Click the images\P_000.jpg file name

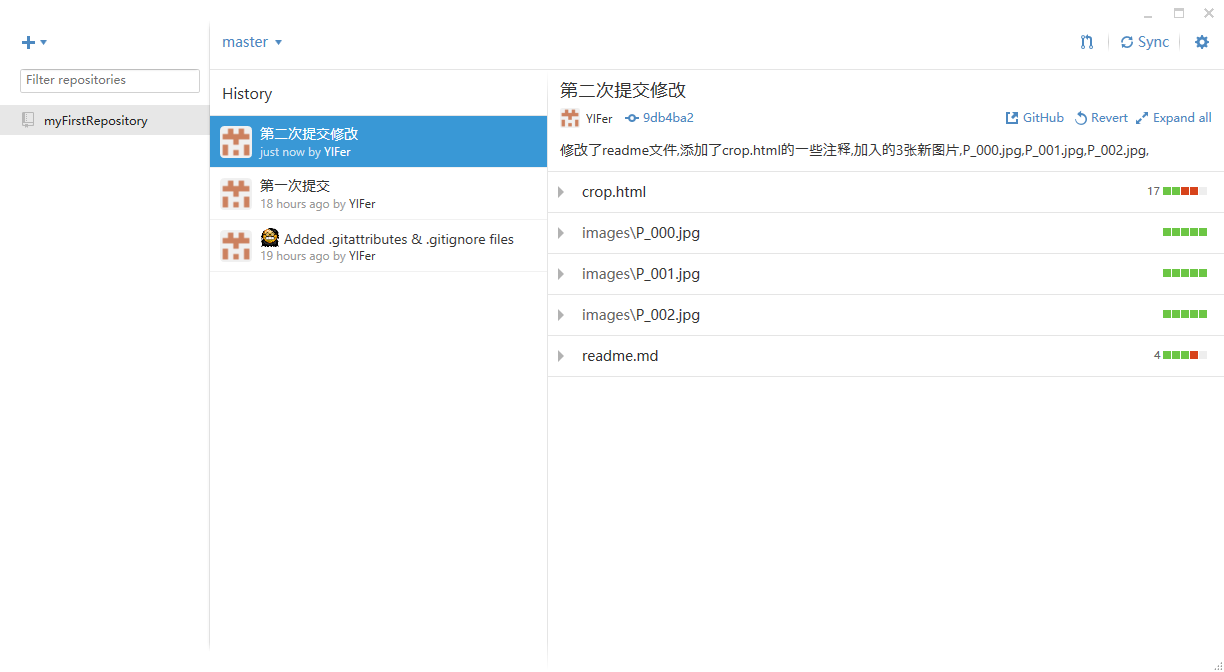coord(641,233)
